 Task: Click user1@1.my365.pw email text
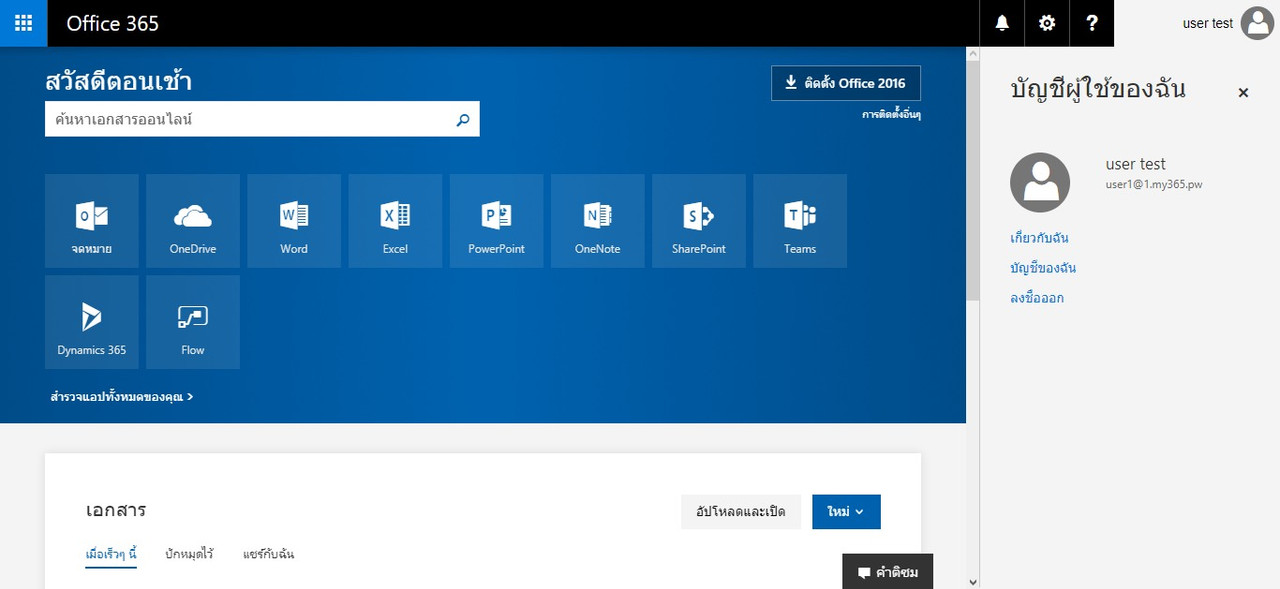(x=1154, y=185)
